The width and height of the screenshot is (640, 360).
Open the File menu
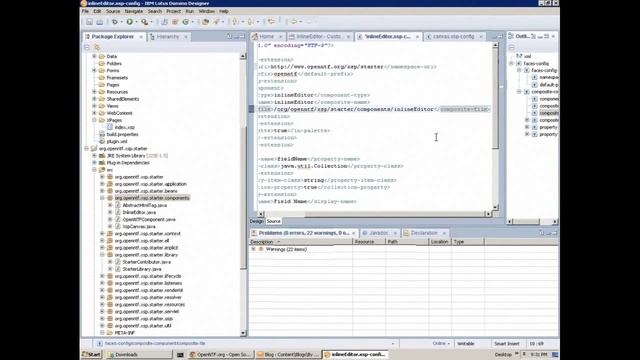tap(85, 11)
